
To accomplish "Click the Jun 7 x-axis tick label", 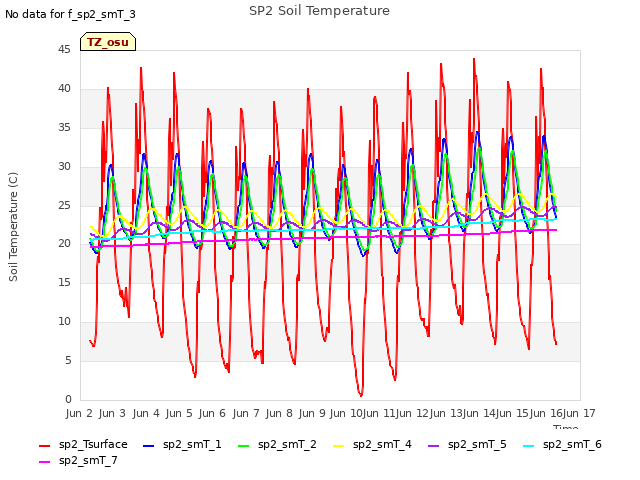I will point(246,413).
